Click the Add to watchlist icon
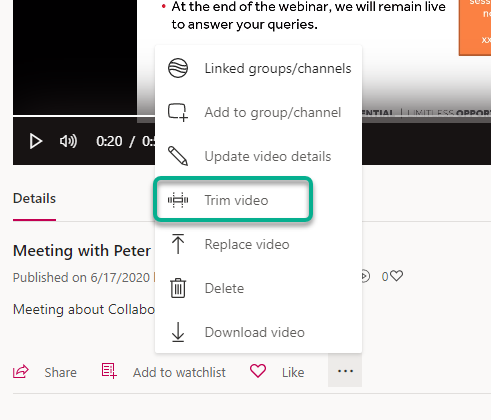This screenshot has height=420, width=491. point(109,371)
